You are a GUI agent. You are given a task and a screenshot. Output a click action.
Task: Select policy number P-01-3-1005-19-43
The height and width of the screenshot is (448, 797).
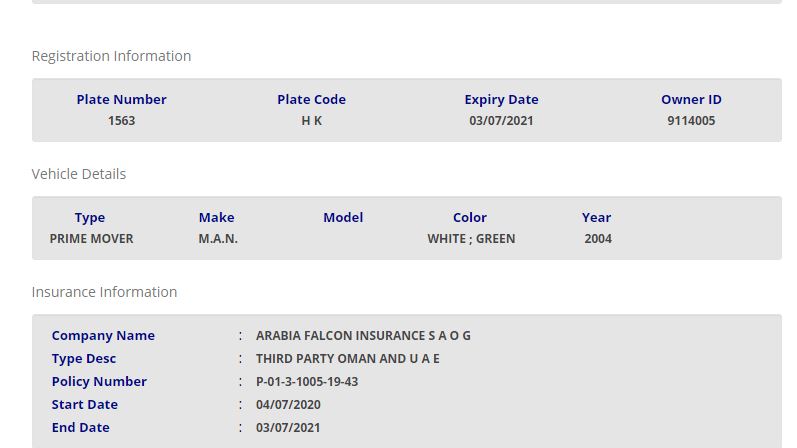[x=307, y=382]
